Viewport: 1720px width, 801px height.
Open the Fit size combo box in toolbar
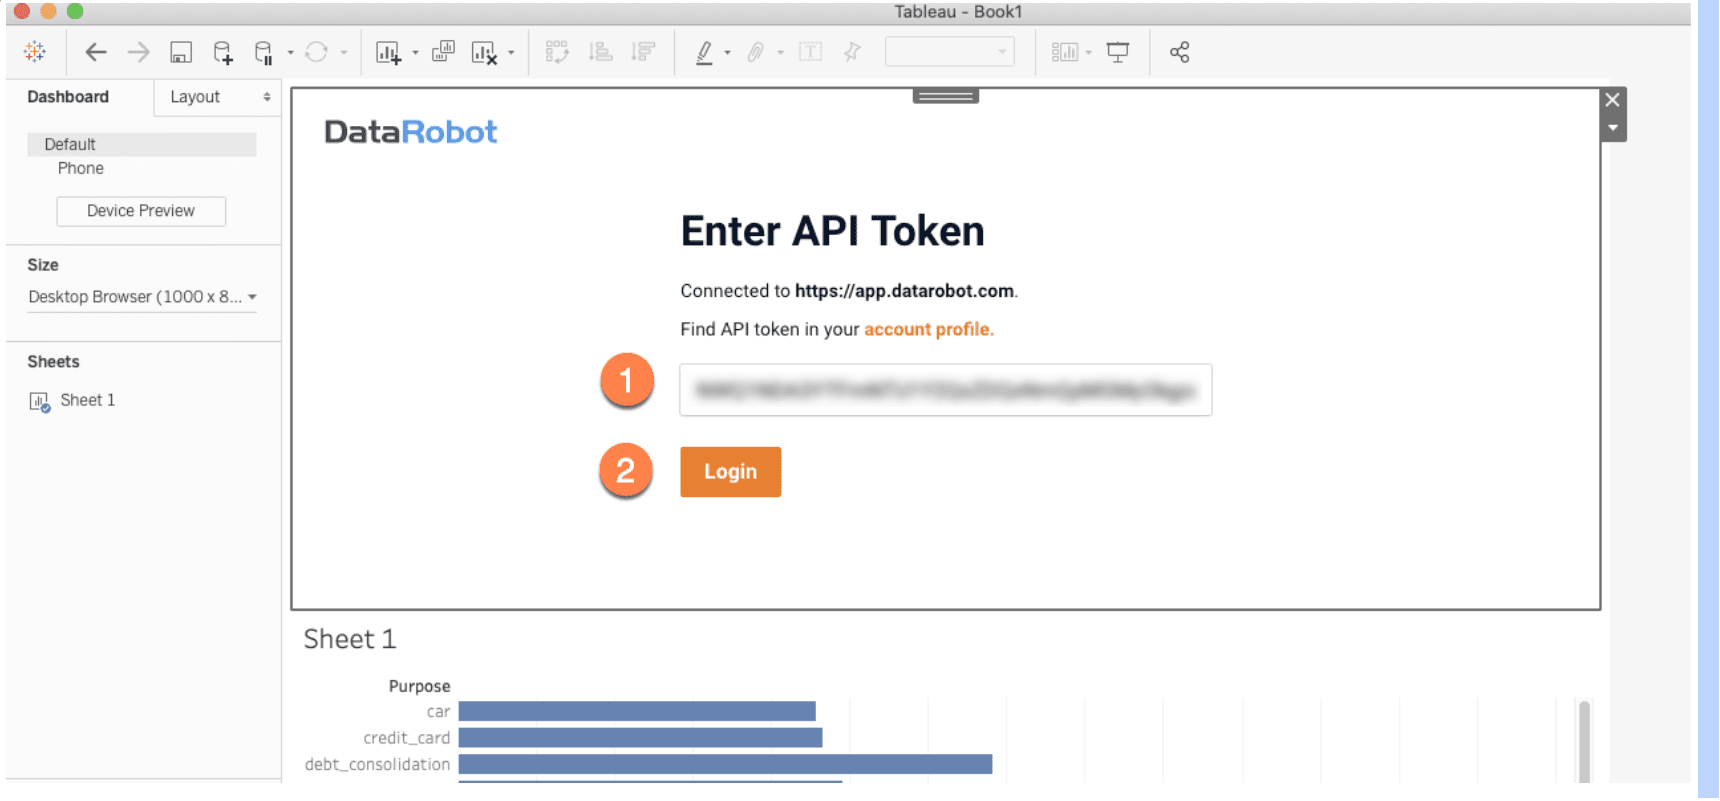point(950,52)
